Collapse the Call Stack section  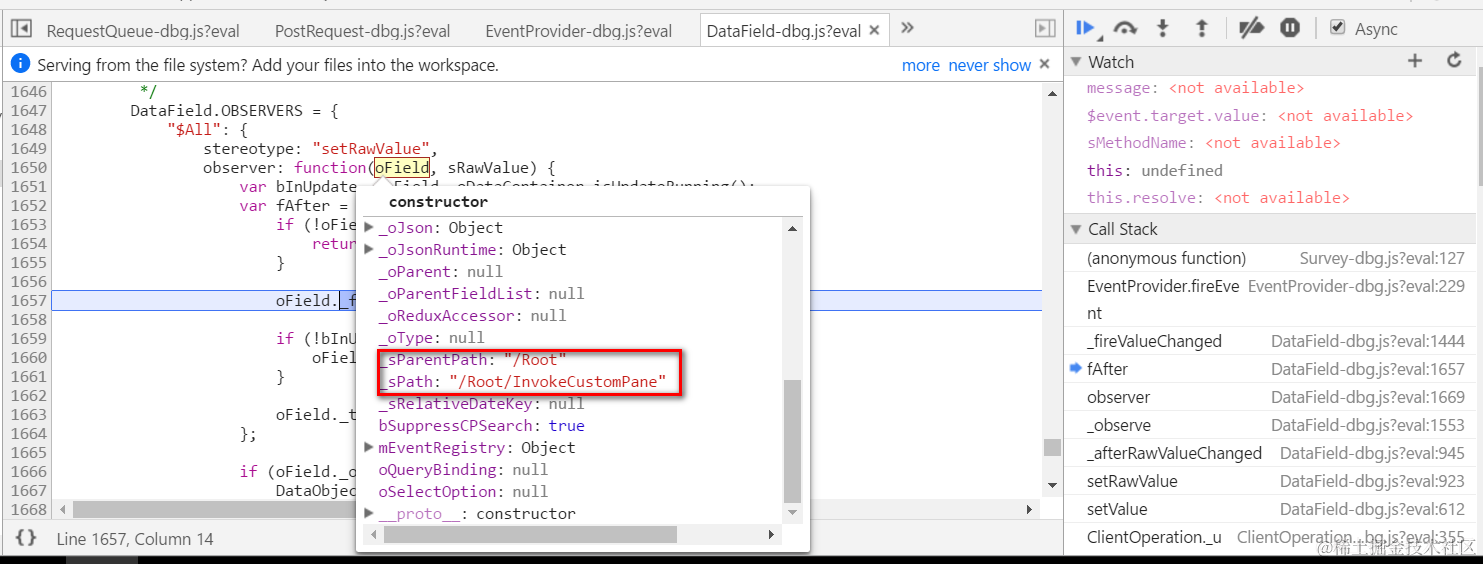click(1076, 229)
